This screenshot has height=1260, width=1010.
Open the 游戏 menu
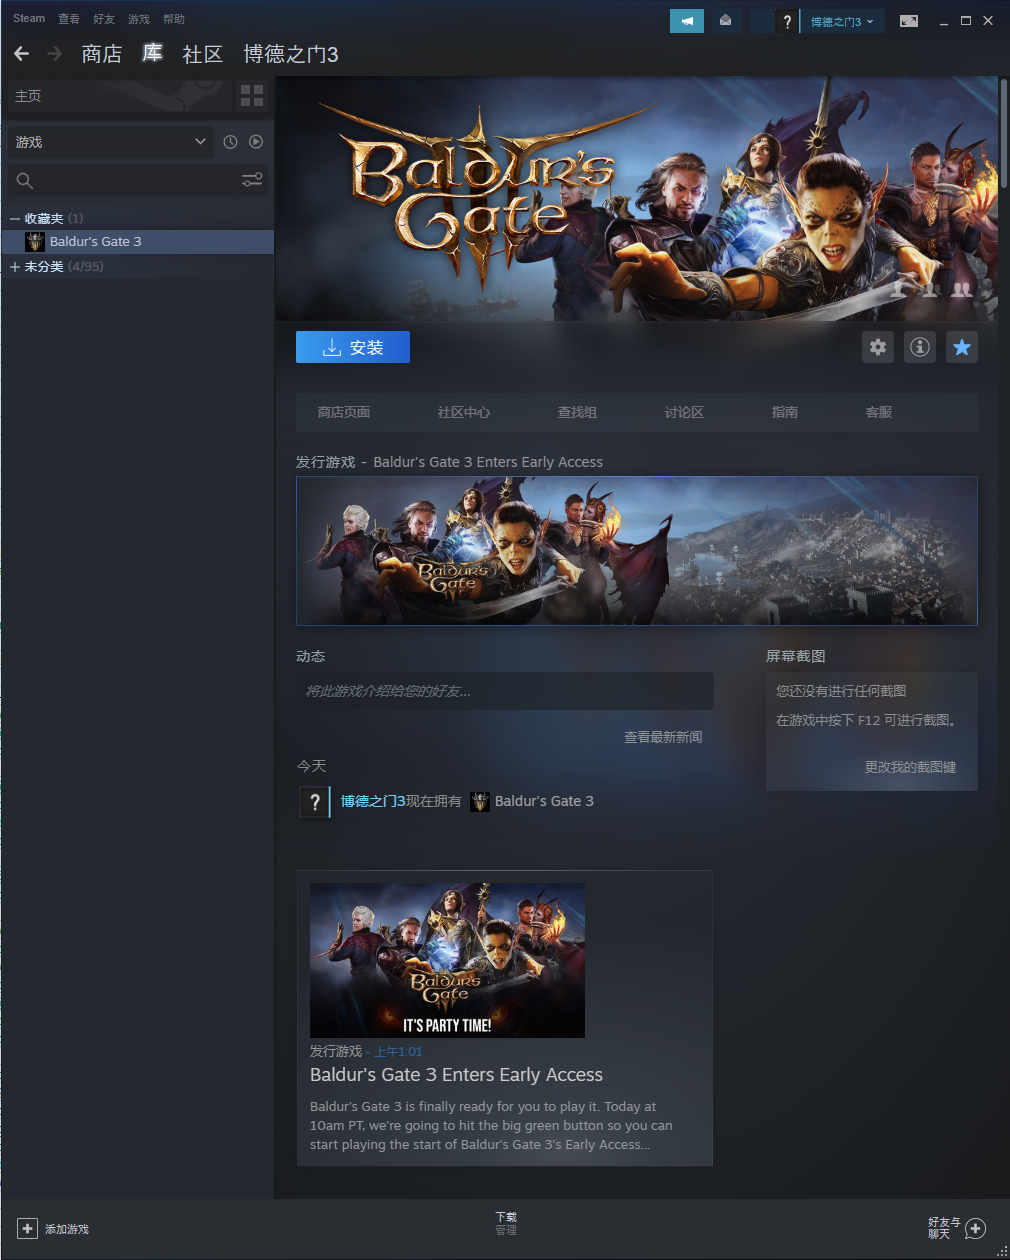[139, 18]
